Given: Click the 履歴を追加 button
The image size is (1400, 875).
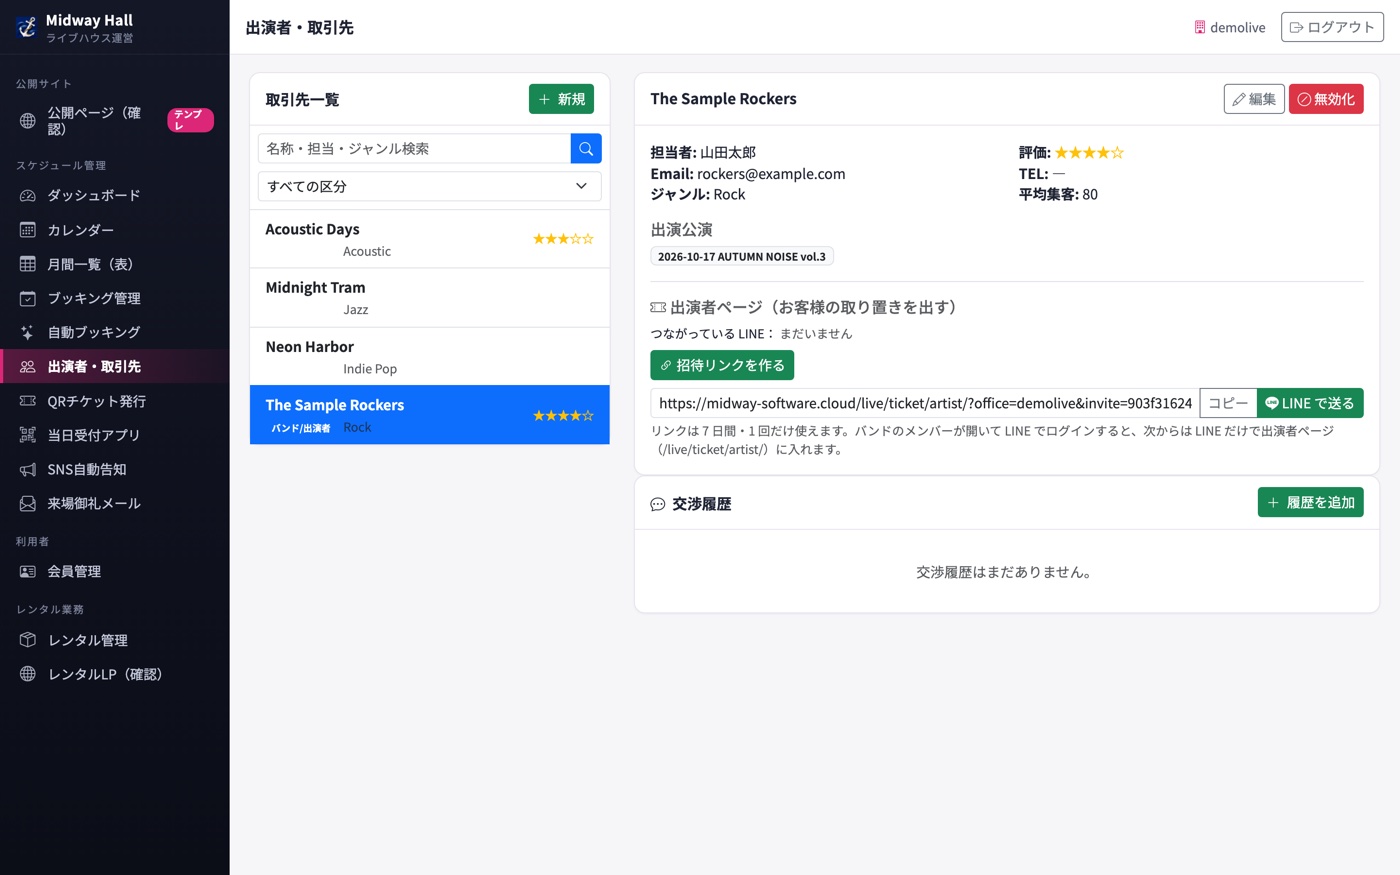Looking at the screenshot, I should 1310,502.
